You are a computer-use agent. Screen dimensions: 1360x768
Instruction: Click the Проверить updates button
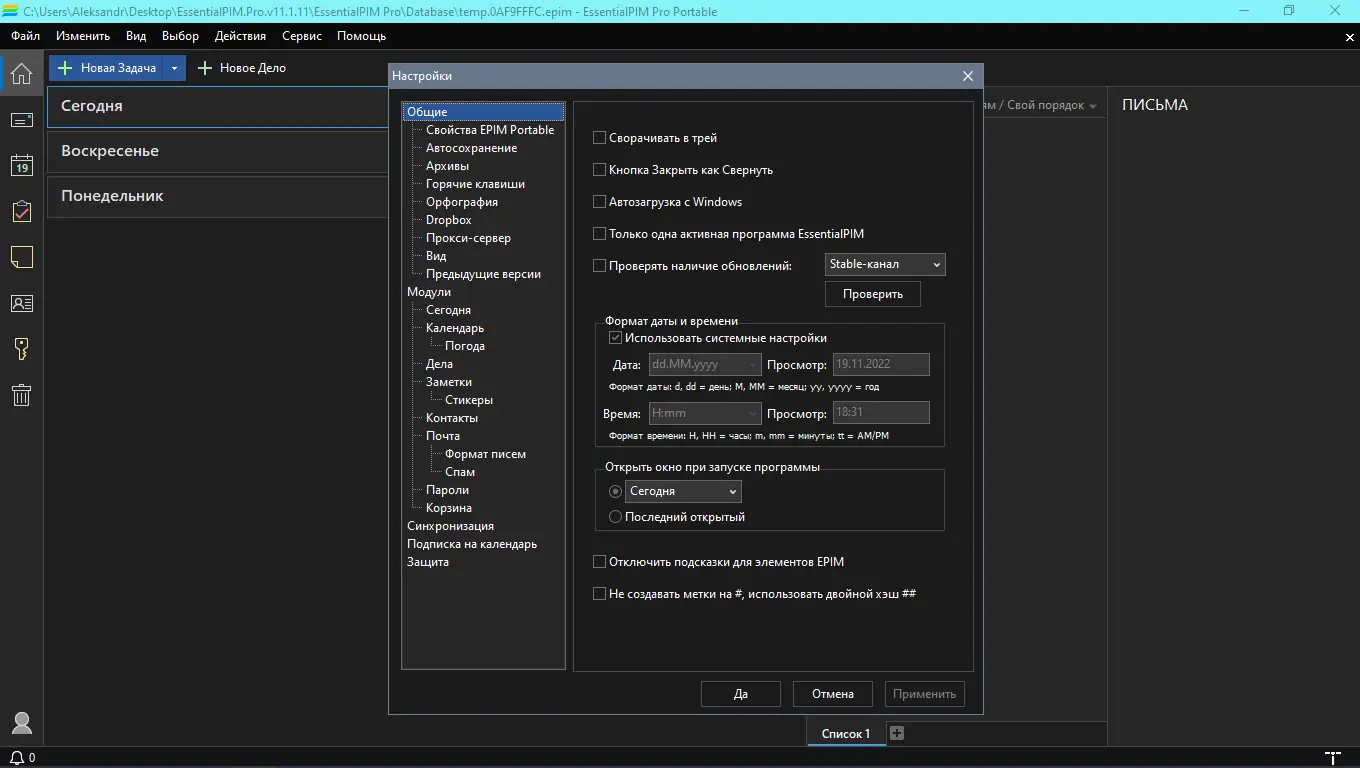[873, 294]
